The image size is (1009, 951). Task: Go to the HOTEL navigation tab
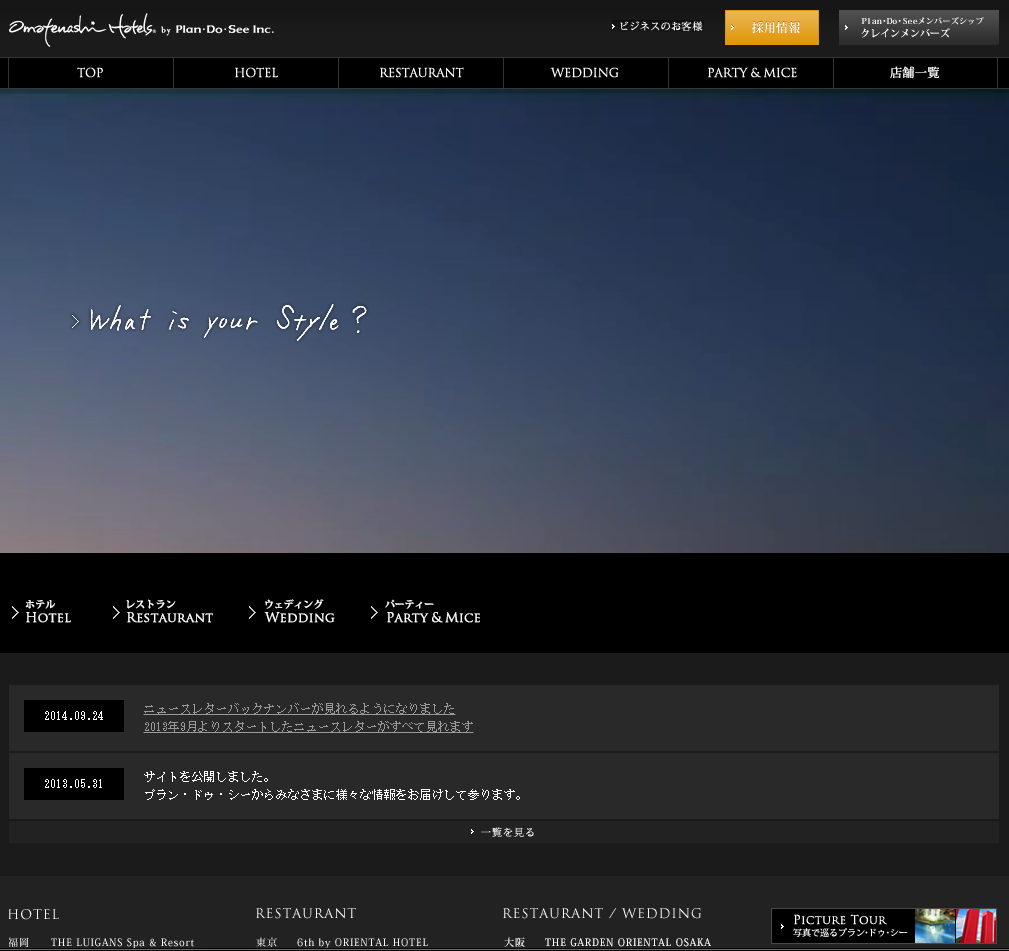pyautogui.click(x=256, y=73)
